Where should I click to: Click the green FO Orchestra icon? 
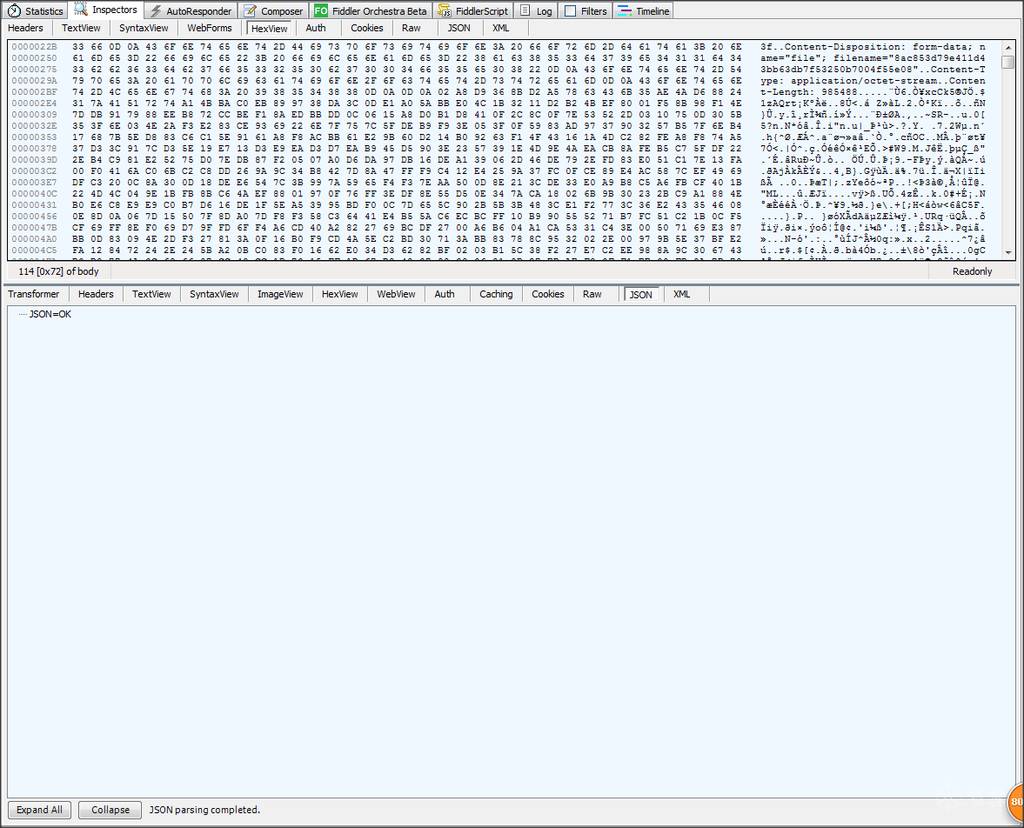tap(321, 11)
